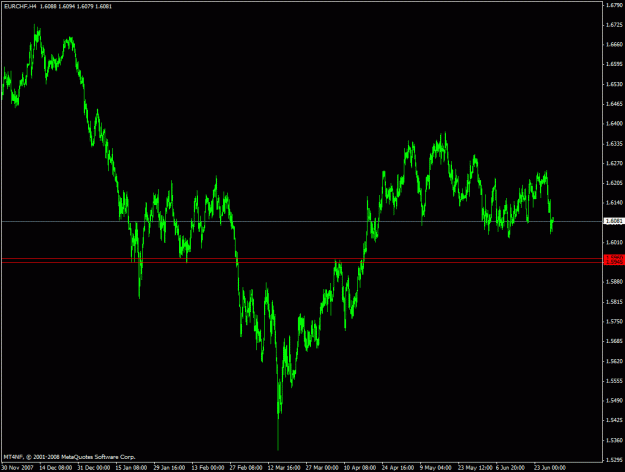This screenshot has width=625, height=472.
Task: Click the 23 Jun 00:00 time label
Action: [x=550, y=468]
